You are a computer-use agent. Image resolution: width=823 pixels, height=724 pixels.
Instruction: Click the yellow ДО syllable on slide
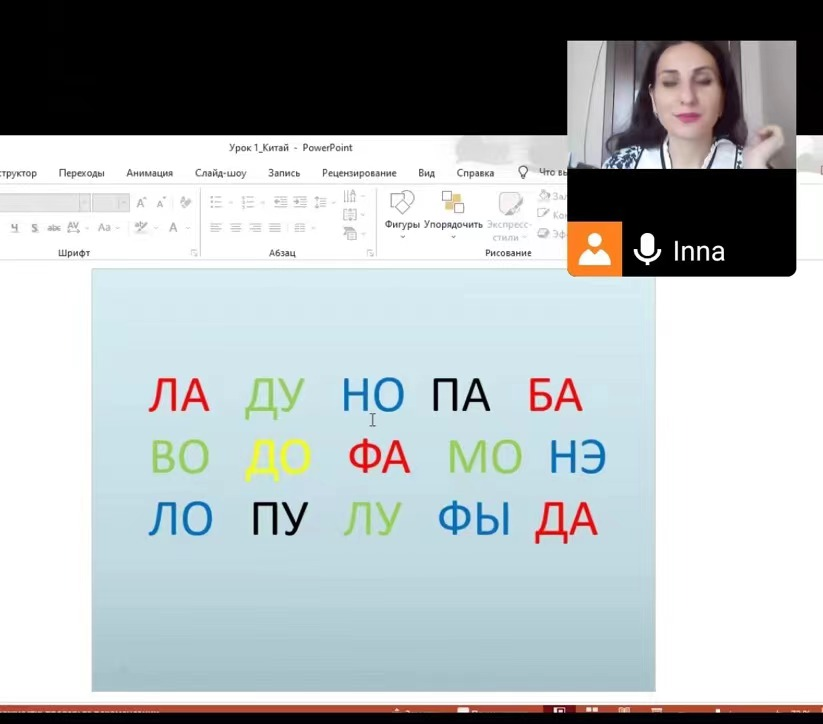coord(277,458)
